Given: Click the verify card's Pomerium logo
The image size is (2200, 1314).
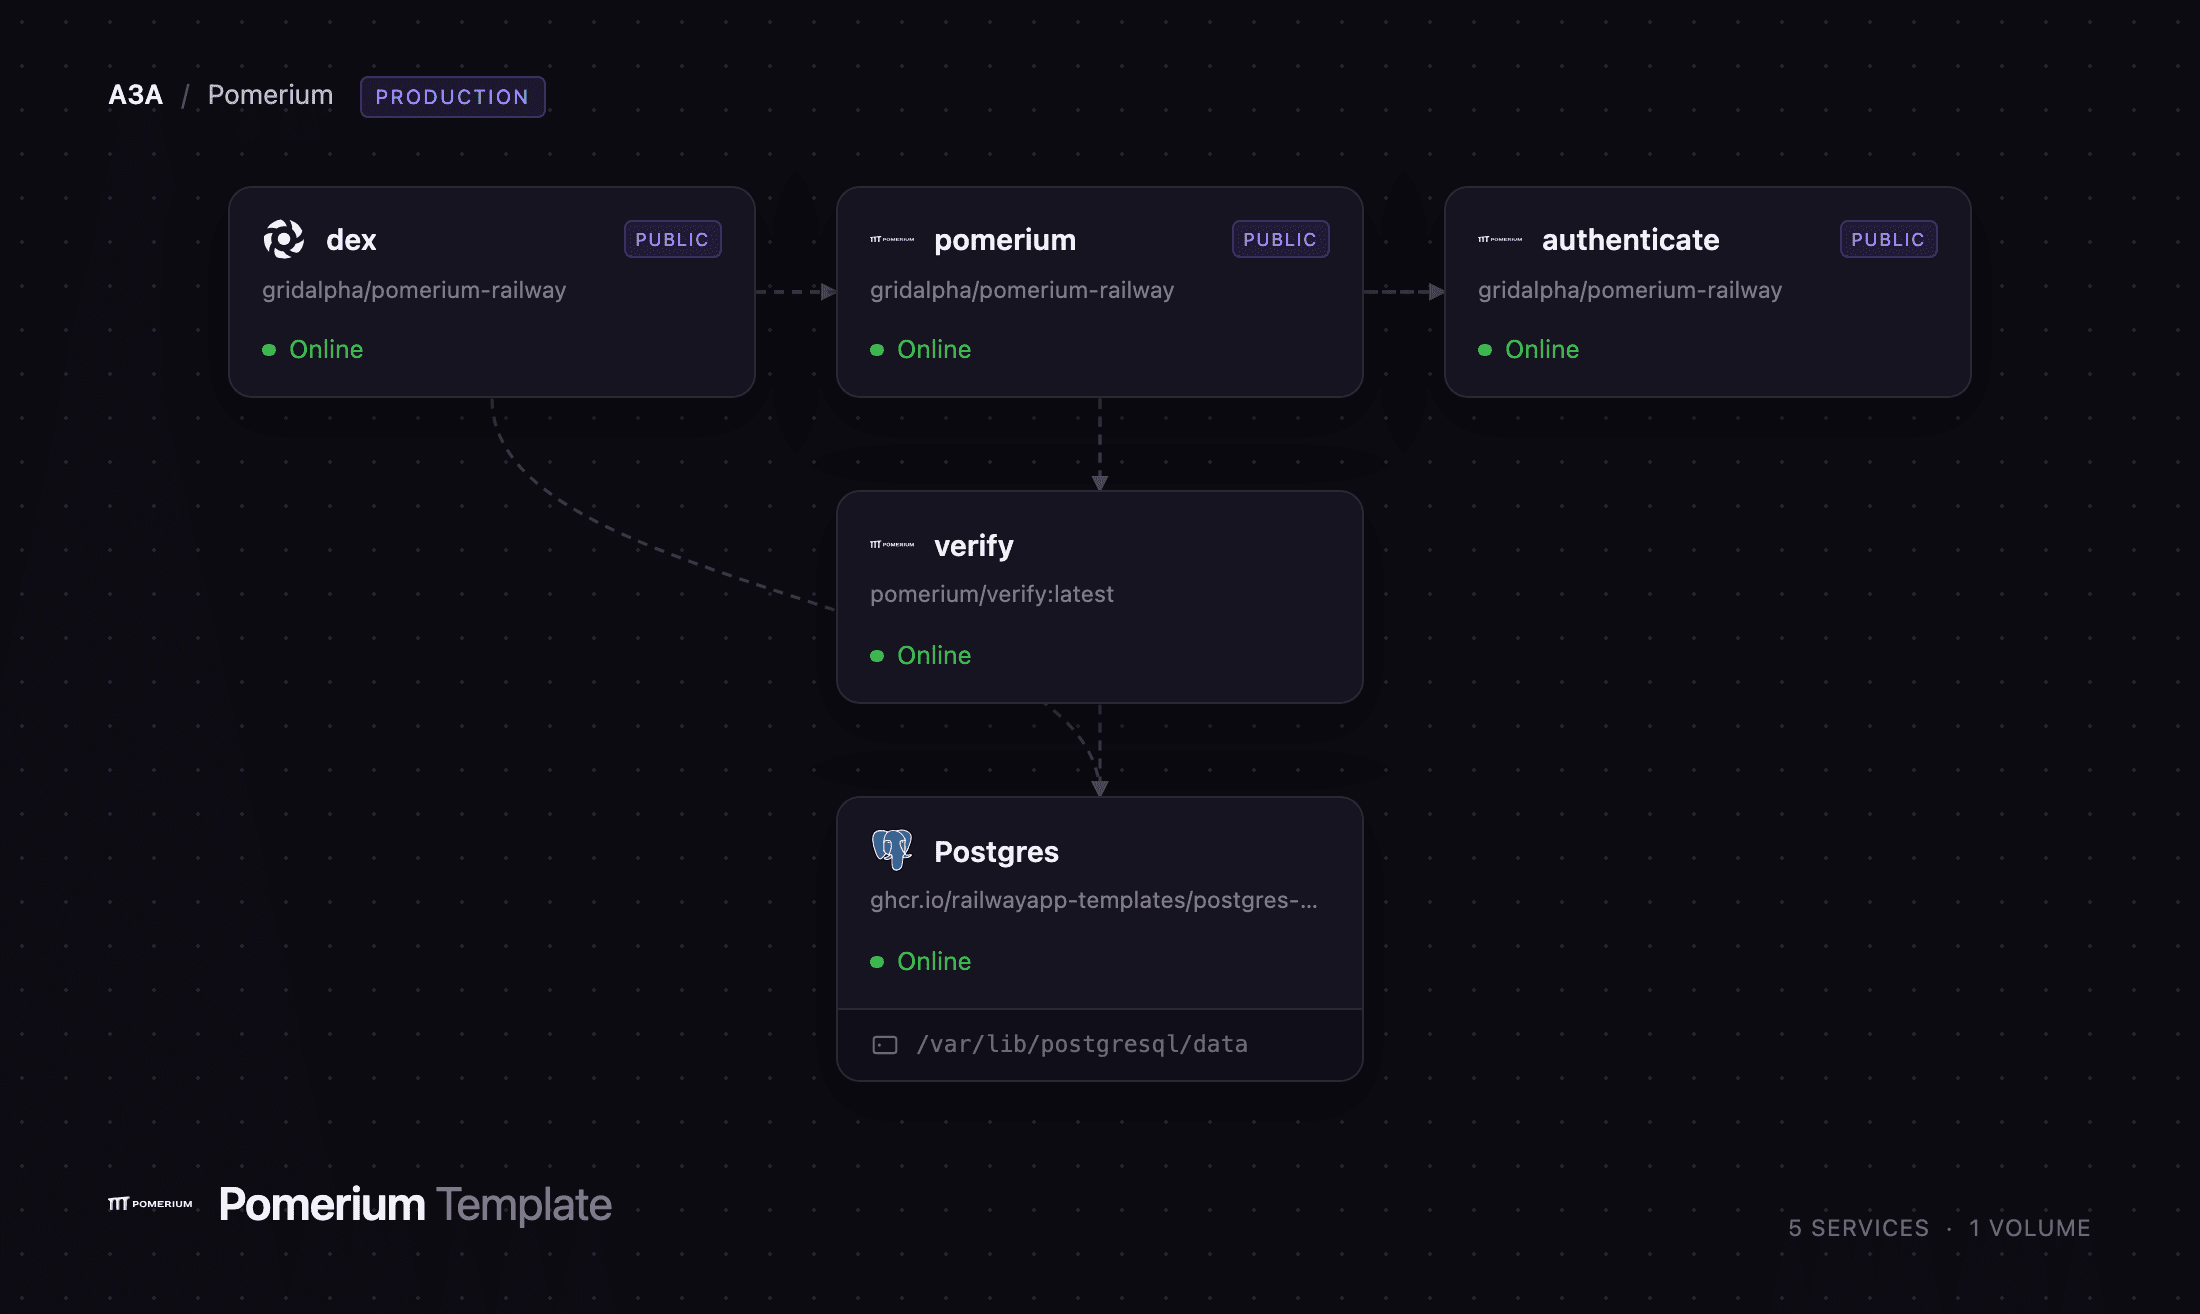Looking at the screenshot, I should coord(892,545).
